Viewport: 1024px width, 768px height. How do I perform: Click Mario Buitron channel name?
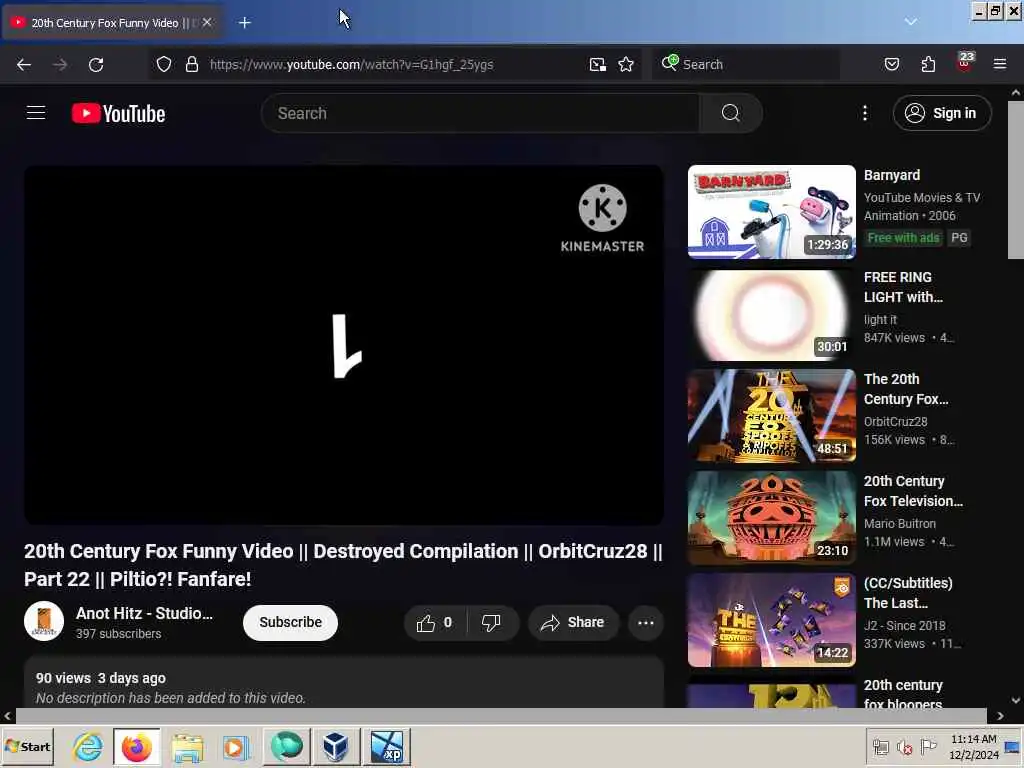point(899,524)
